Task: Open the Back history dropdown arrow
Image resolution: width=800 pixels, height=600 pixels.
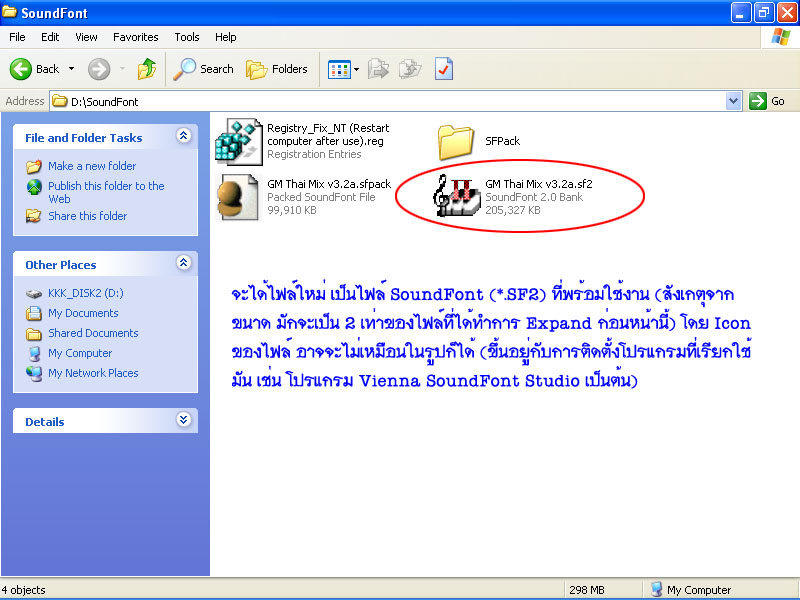Action: [71, 69]
